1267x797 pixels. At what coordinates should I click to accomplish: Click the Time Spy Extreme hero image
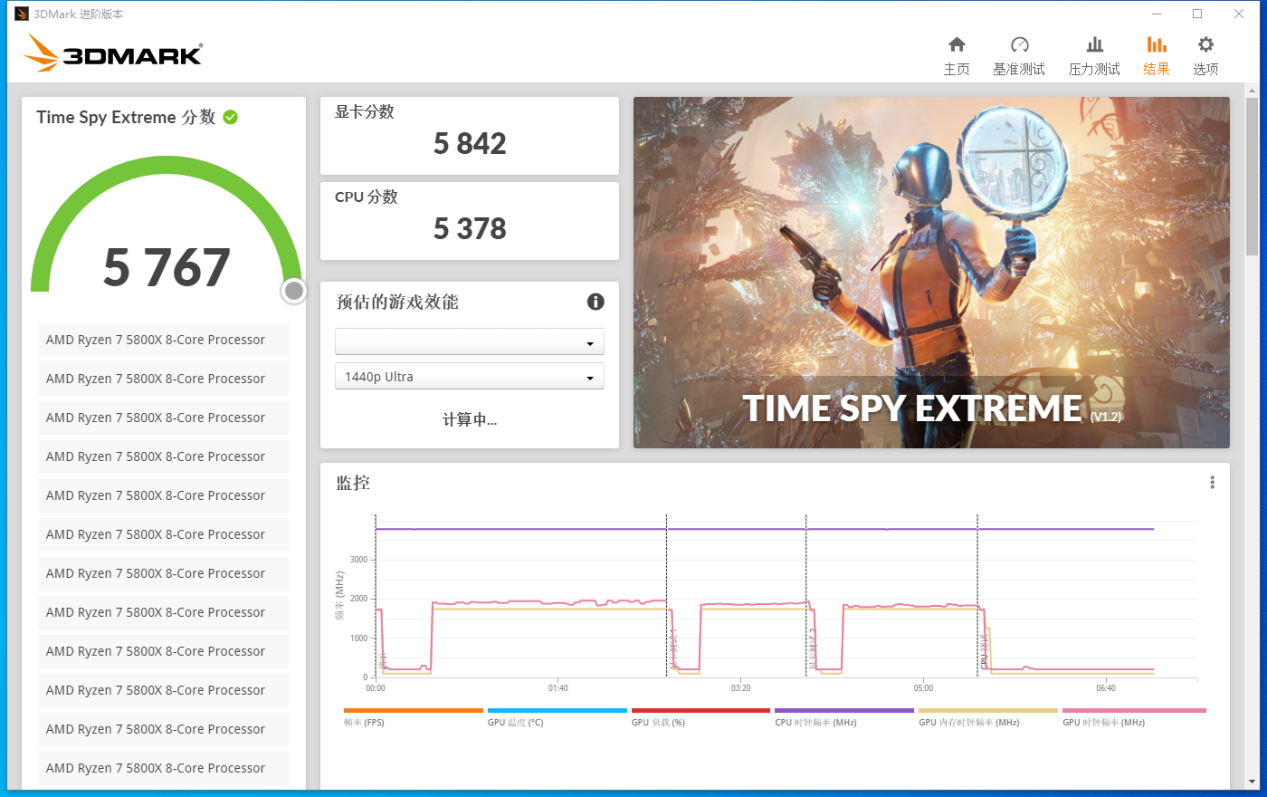click(x=931, y=272)
